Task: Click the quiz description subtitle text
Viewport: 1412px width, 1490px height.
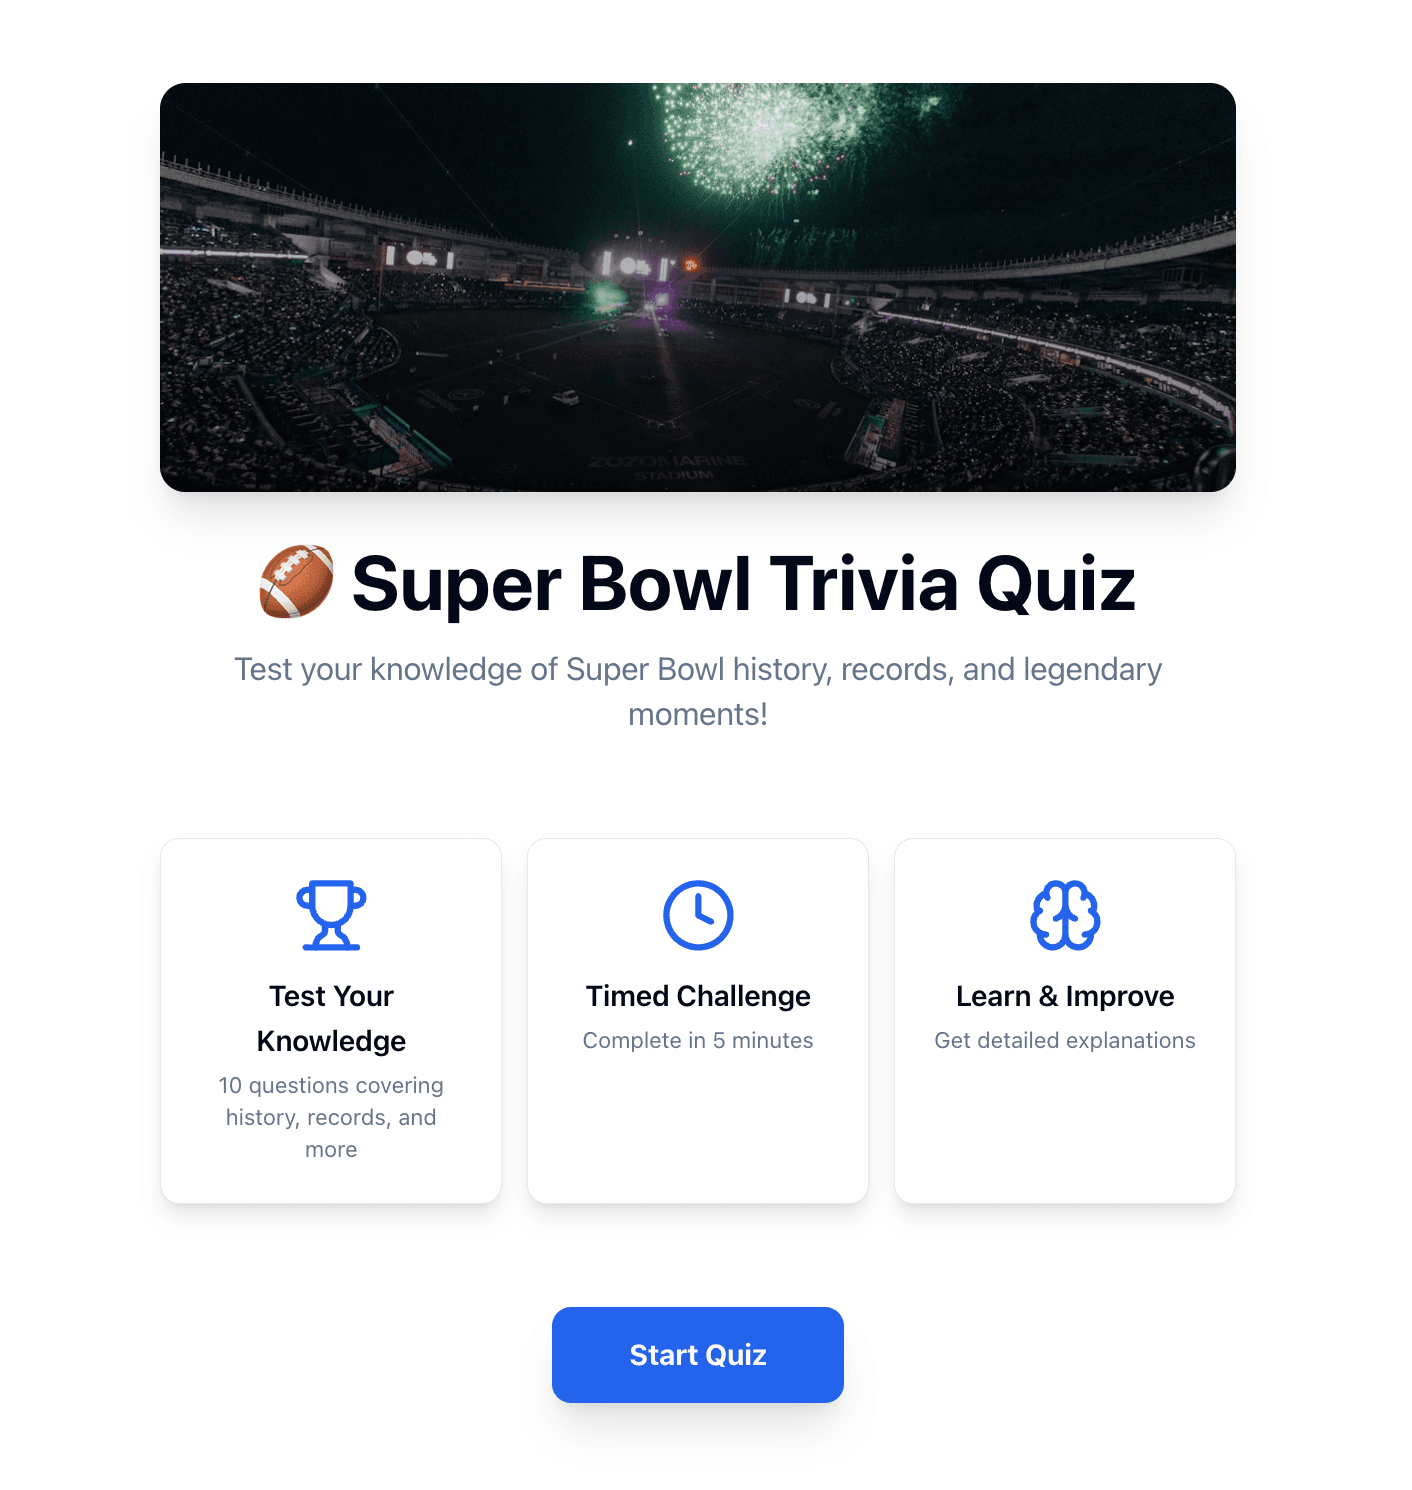Action: [x=698, y=691]
